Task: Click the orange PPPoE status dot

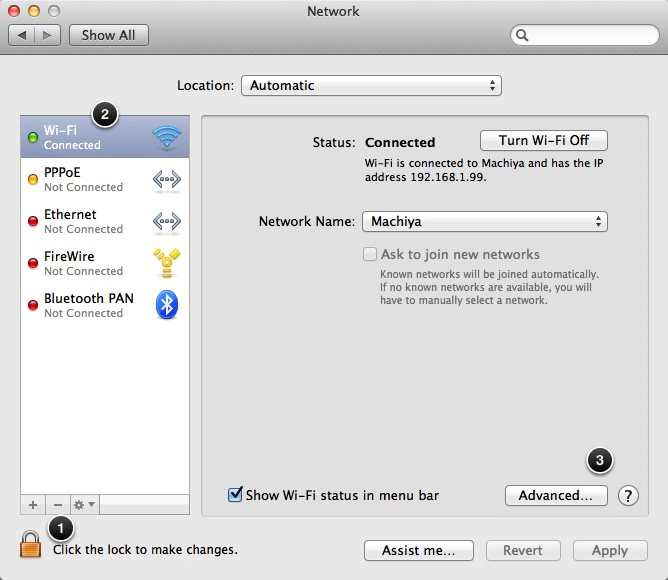Action: point(33,179)
